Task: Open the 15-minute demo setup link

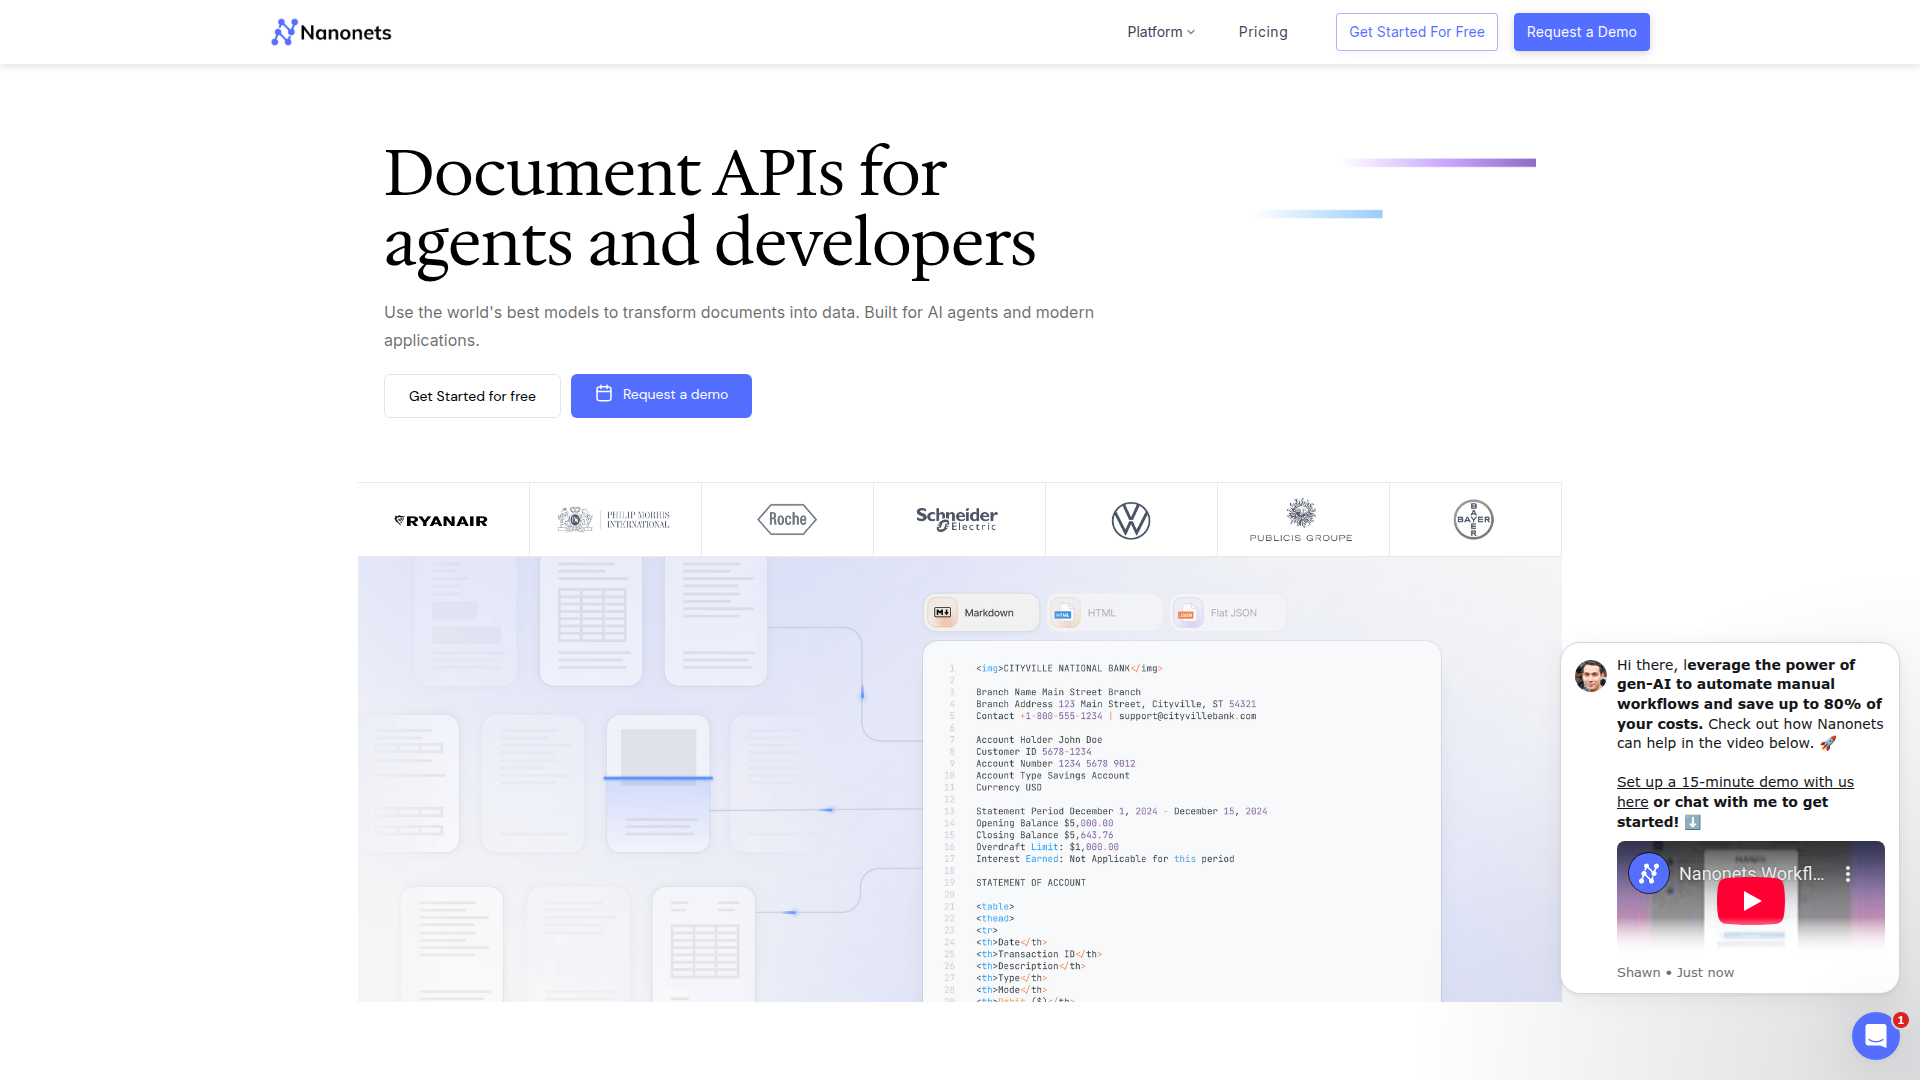Action: point(1734,782)
